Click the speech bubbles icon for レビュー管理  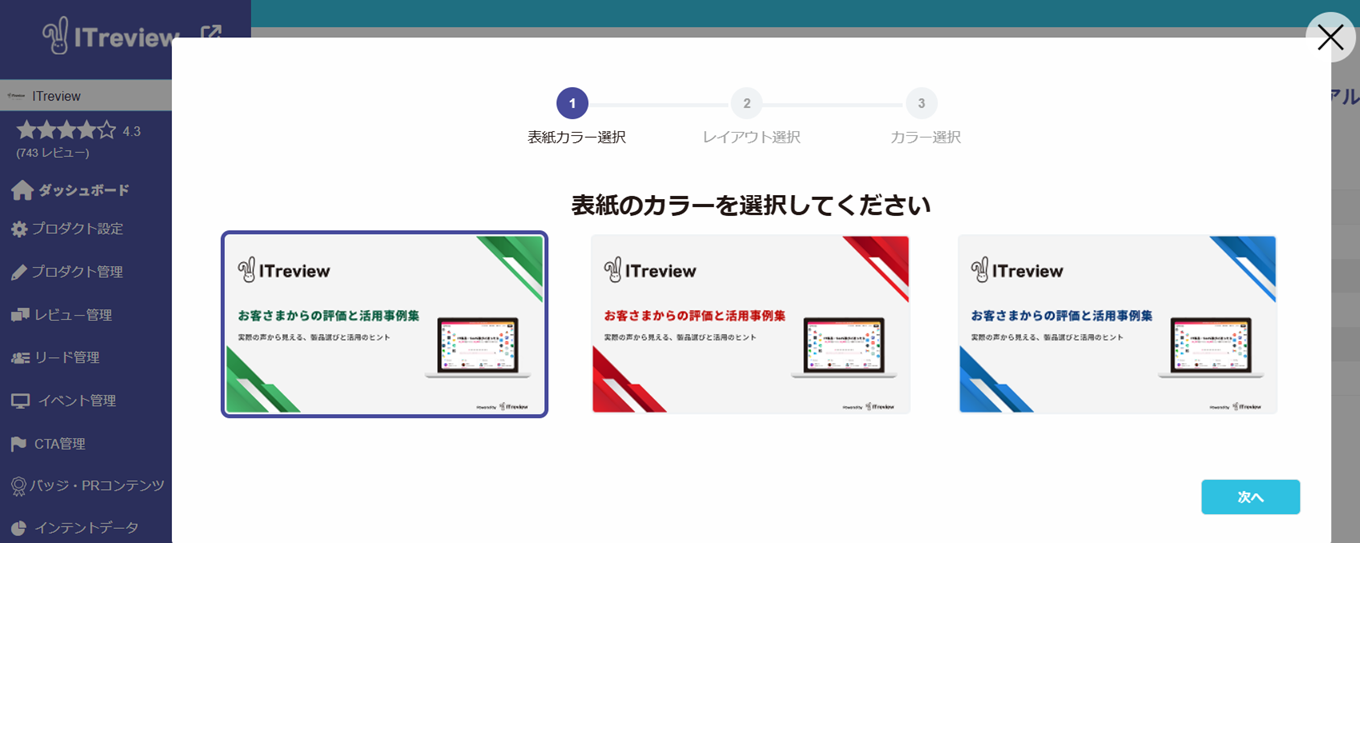click(x=20, y=315)
